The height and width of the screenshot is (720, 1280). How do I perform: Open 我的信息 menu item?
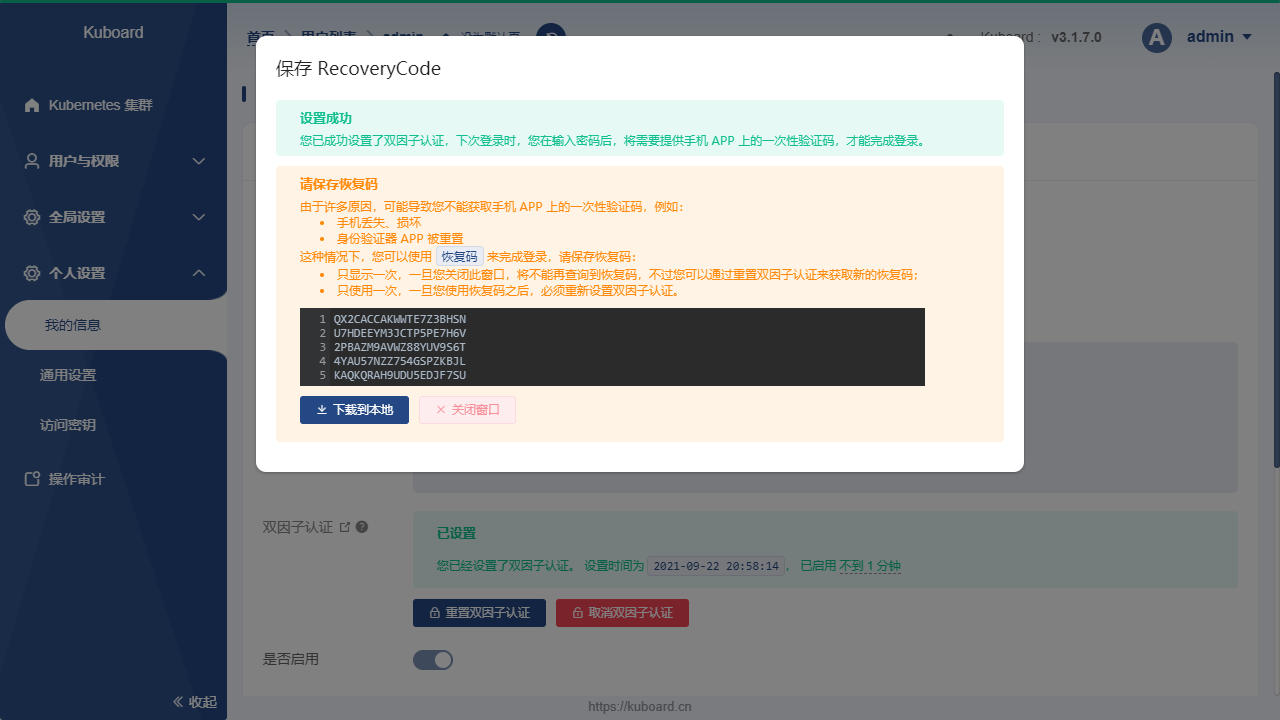click(x=72, y=325)
